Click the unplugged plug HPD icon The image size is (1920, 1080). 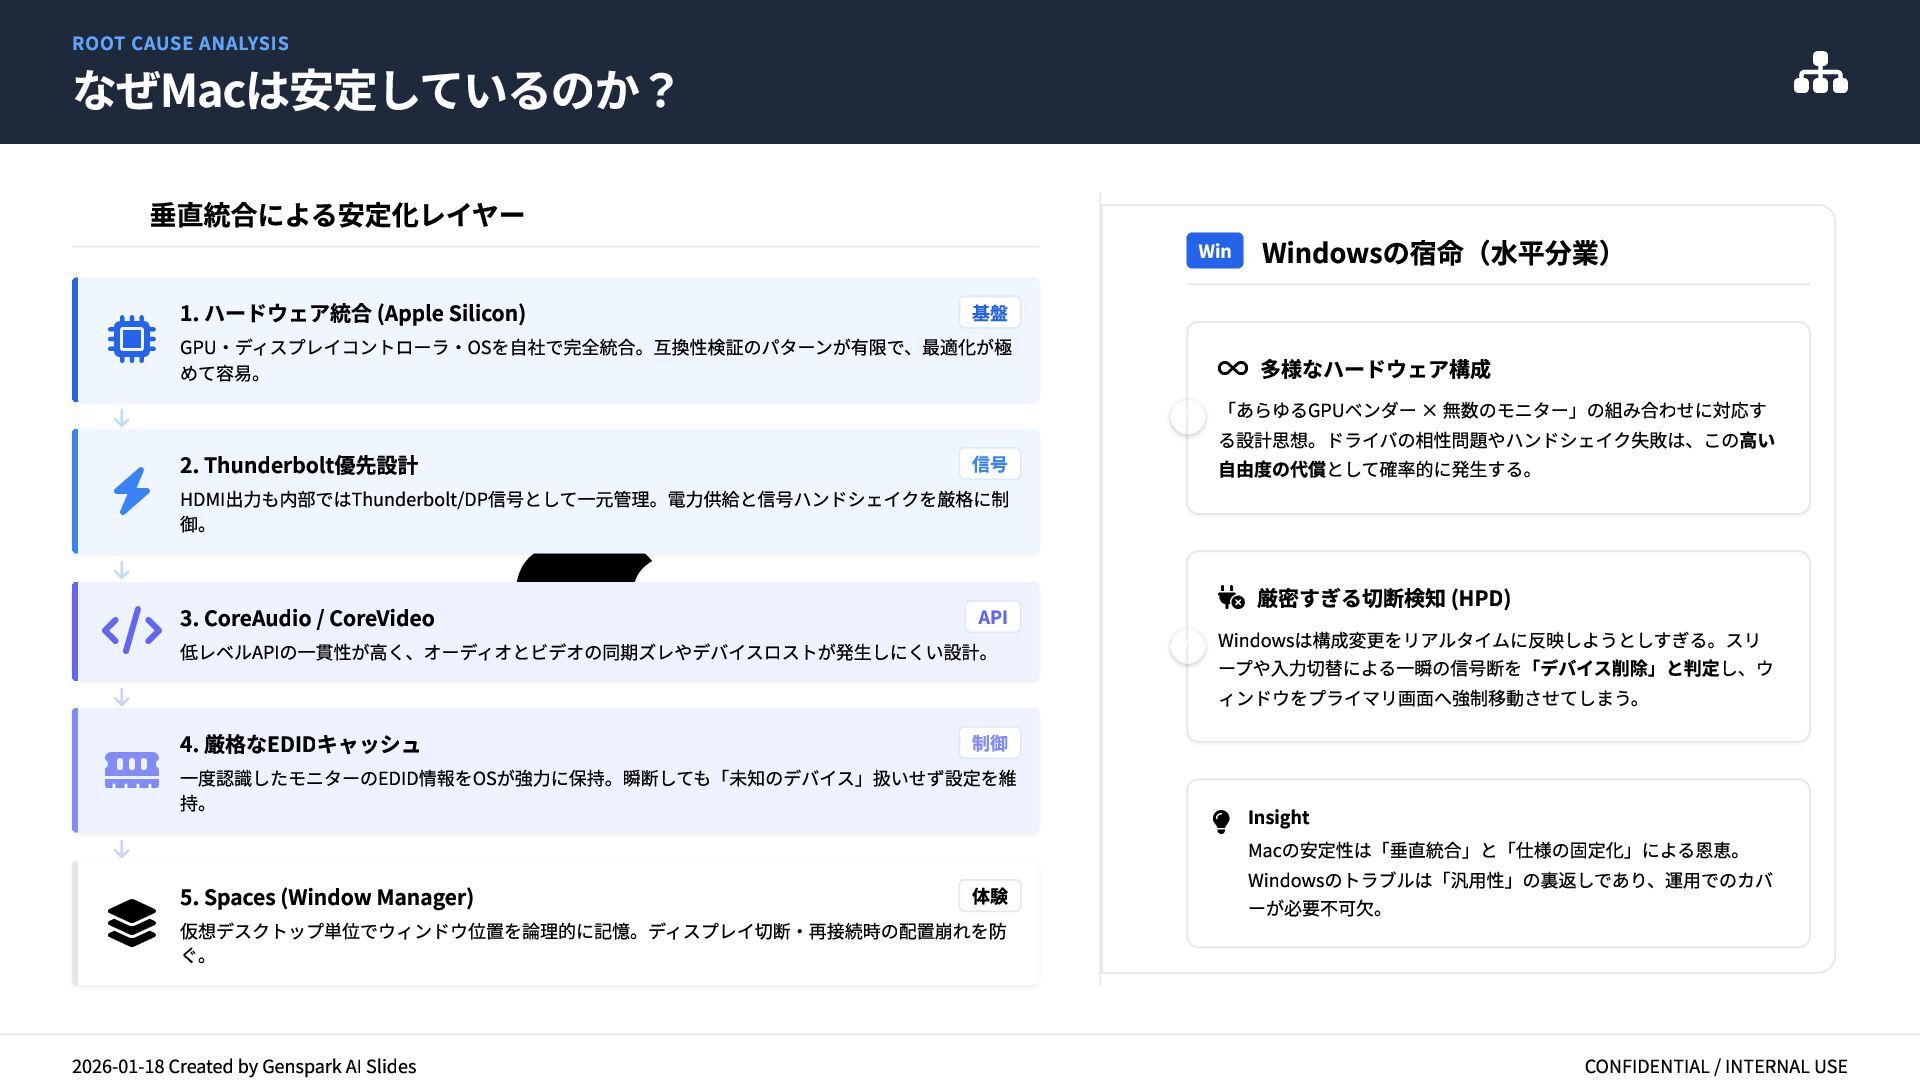click(x=1230, y=598)
